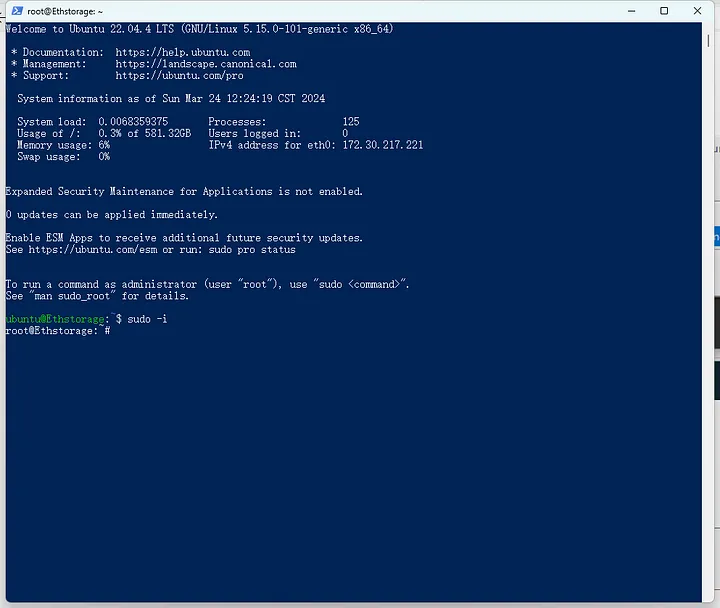720x608 pixels.
Task: Click the system load value 0.0068359375
Action: point(133,122)
